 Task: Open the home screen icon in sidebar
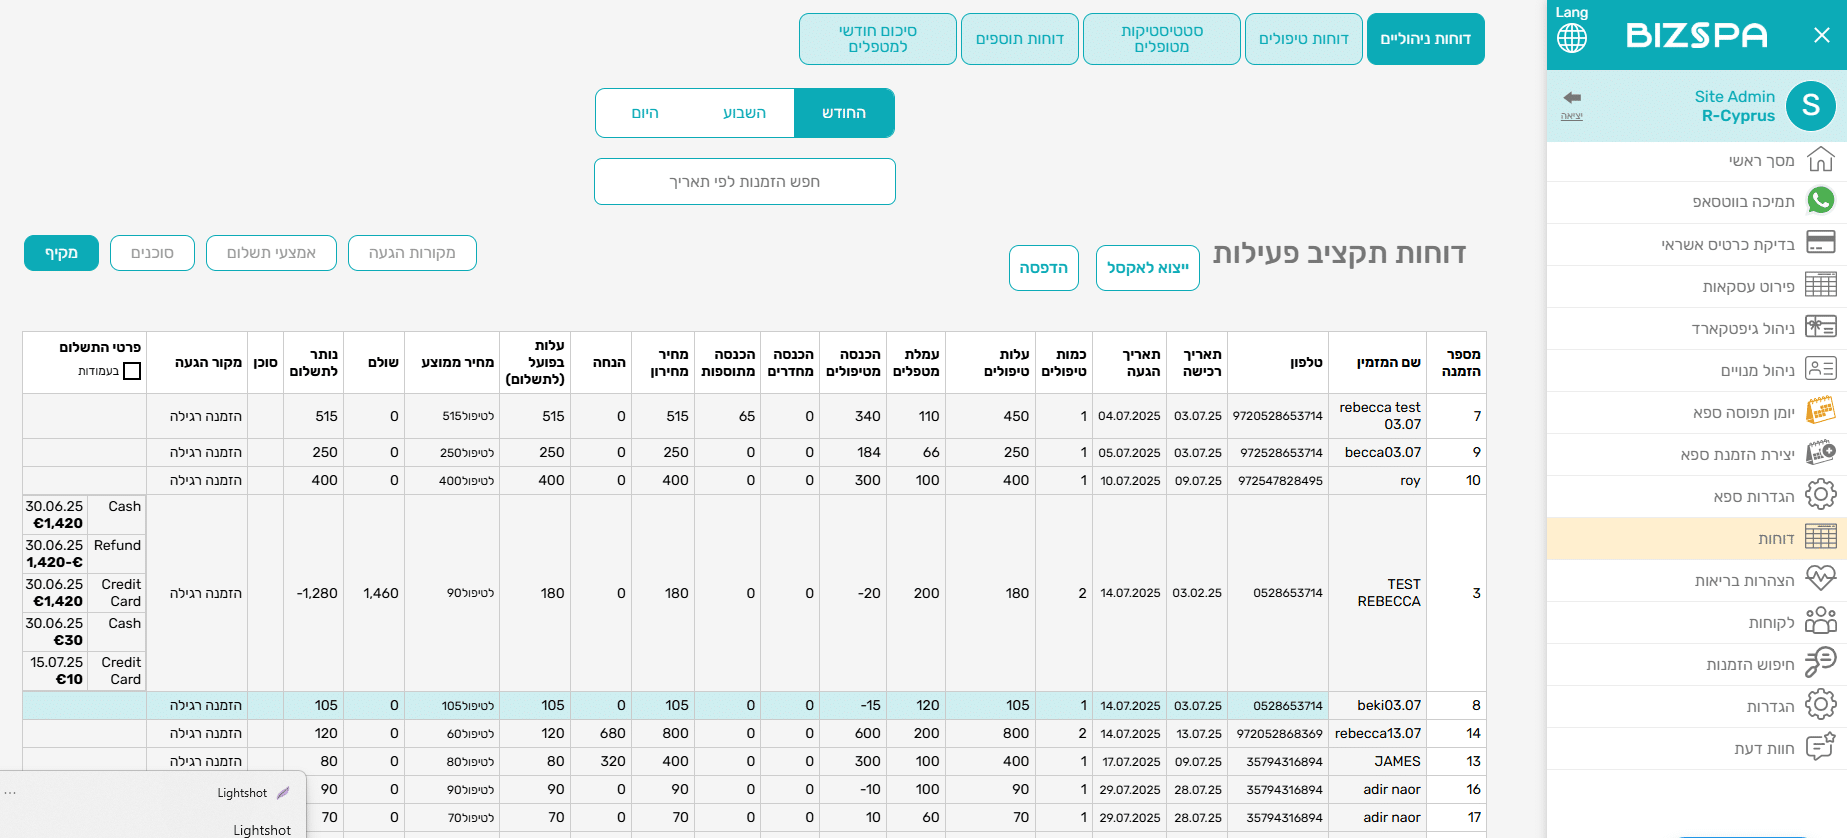pos(1820,160)
